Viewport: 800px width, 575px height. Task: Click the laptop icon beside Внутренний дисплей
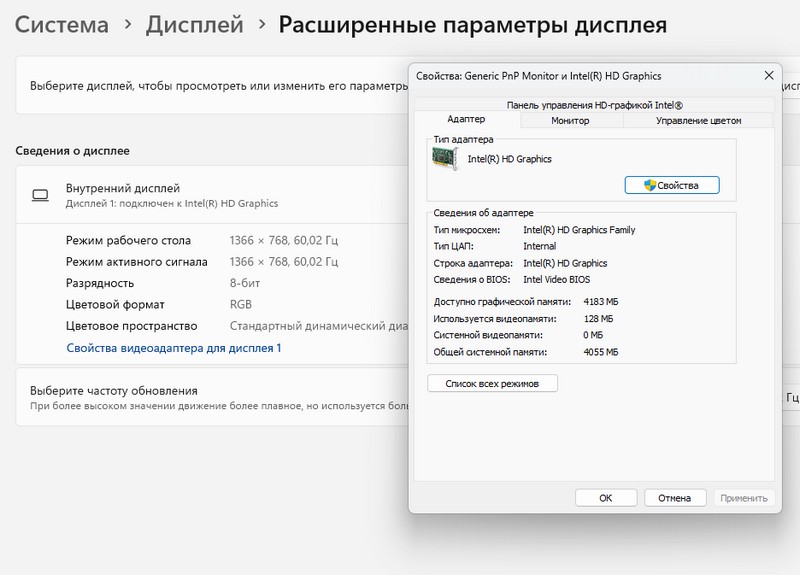(x=41, y=195)
